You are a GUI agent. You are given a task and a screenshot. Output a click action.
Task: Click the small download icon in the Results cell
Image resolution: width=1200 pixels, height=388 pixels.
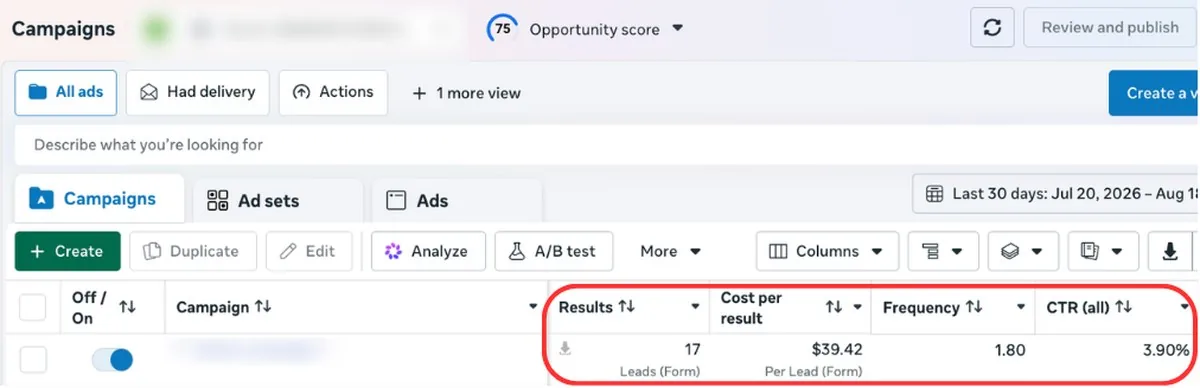point(565,349)
